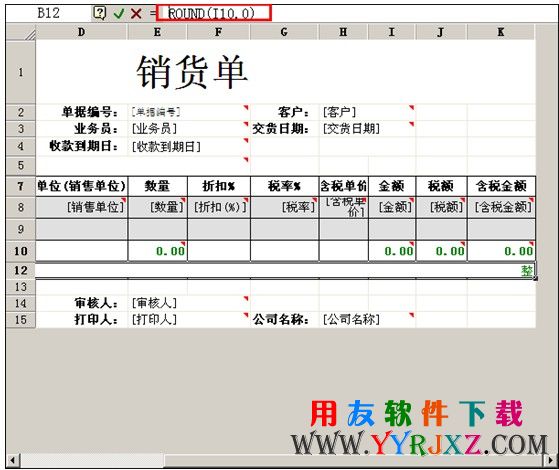Click the 客户: label cell
559x470 pixels.
point(284,112)
